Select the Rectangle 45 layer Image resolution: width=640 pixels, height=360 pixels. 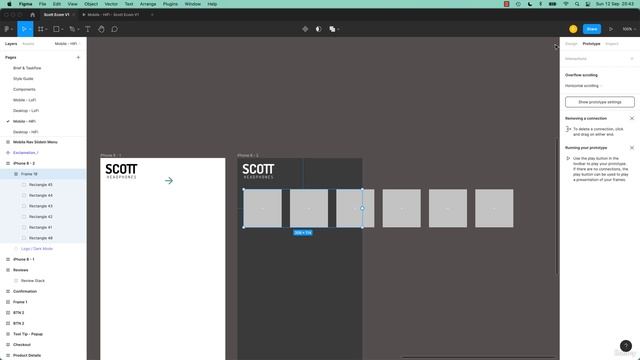tap(40, 184)
